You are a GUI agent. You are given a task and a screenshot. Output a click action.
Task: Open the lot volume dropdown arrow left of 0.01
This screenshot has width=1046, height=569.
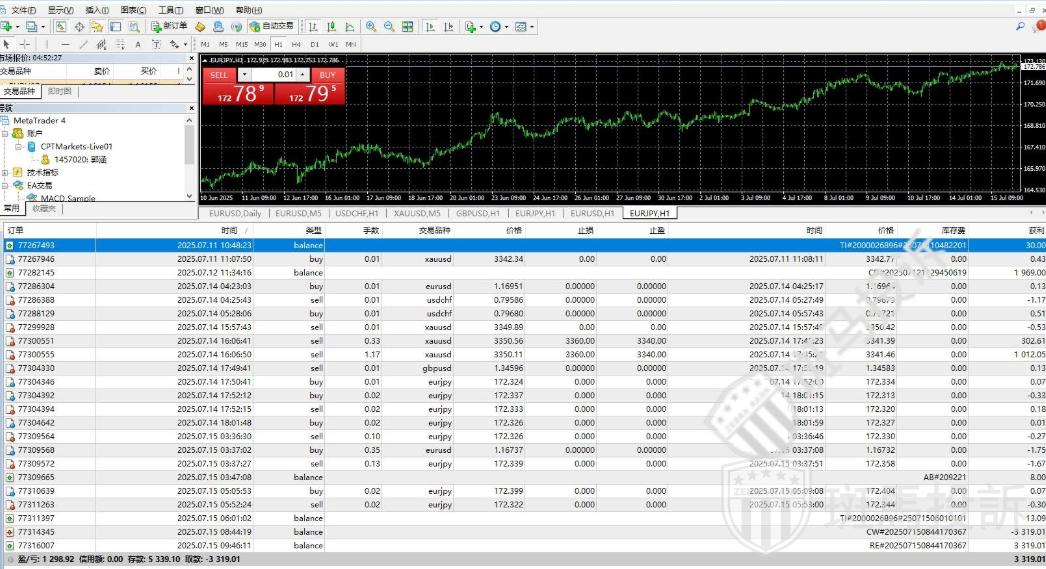pos(245,75)
